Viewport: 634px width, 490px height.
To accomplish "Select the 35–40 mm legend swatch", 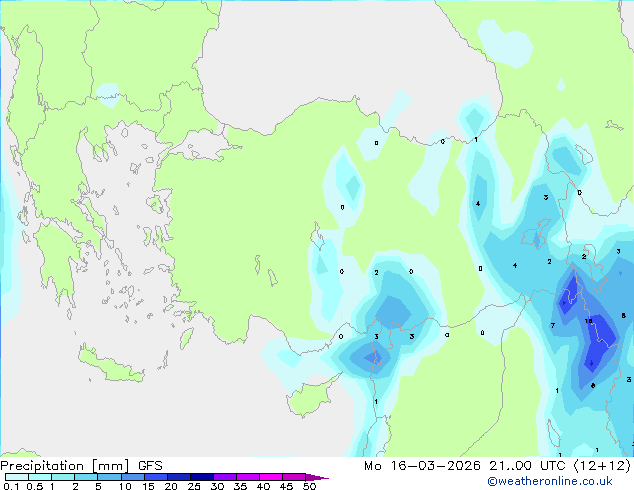I will point(248,477).
